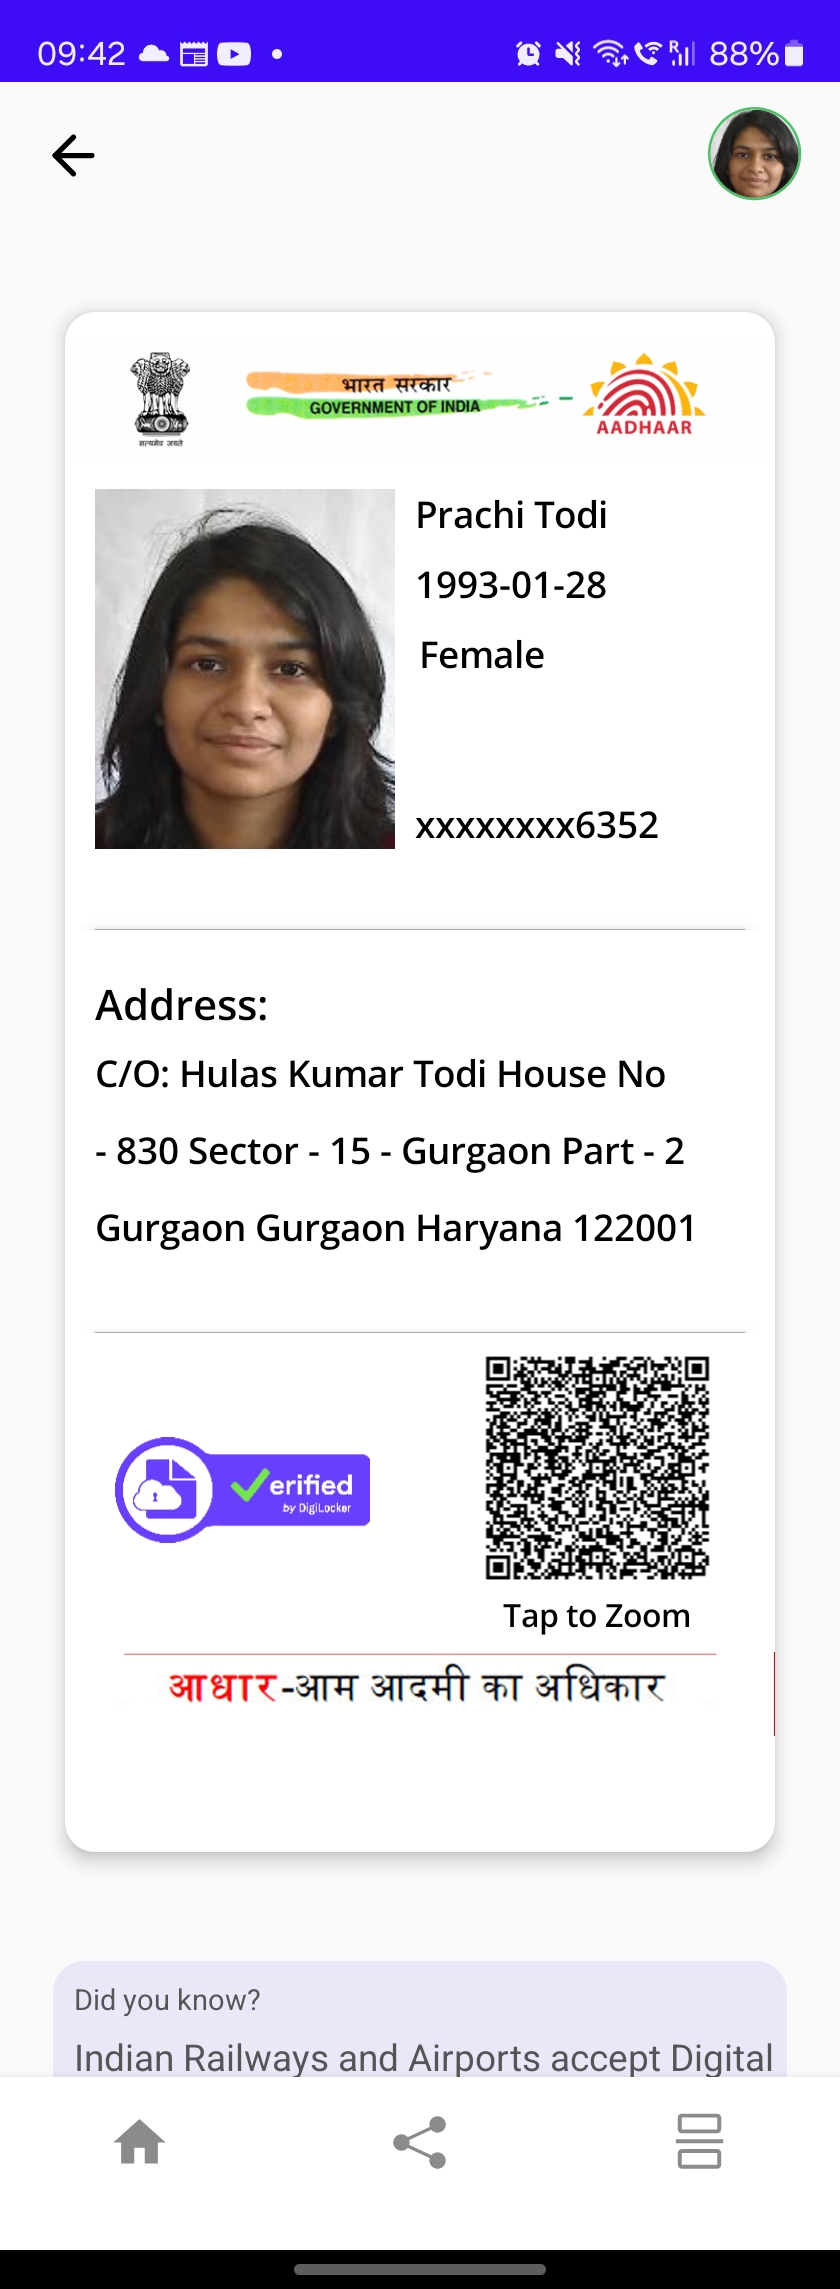Tap the "Tap to Zoom" label
This screenshot has height=2289, width=840.
(597, 1615)
